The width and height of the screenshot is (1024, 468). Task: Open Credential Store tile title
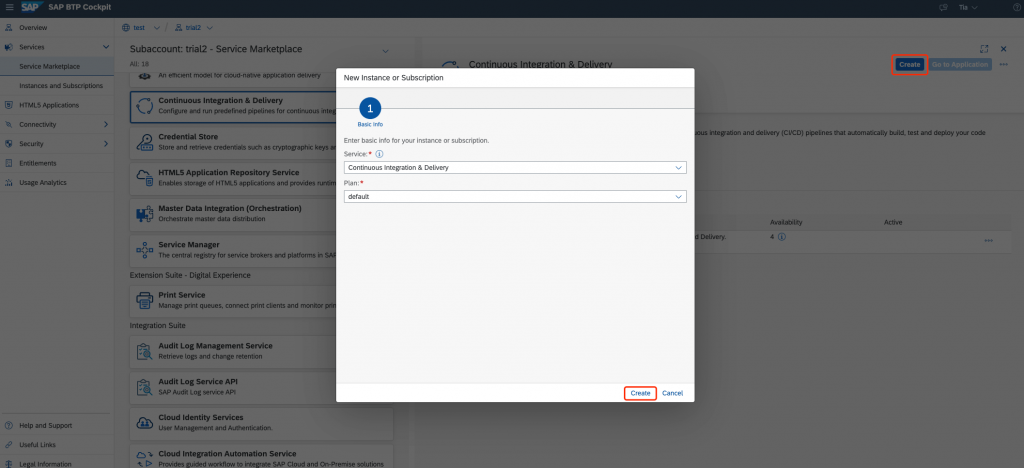click(188, 136)
